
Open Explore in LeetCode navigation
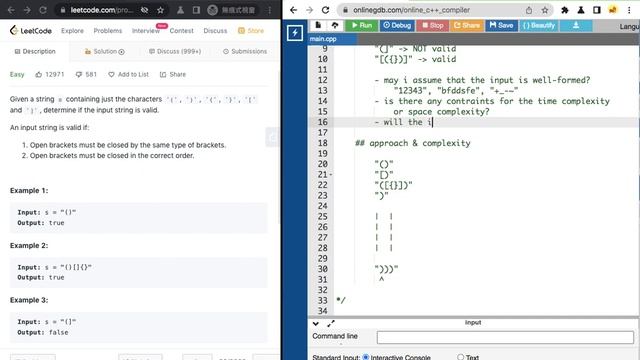[x=72, y=31]
